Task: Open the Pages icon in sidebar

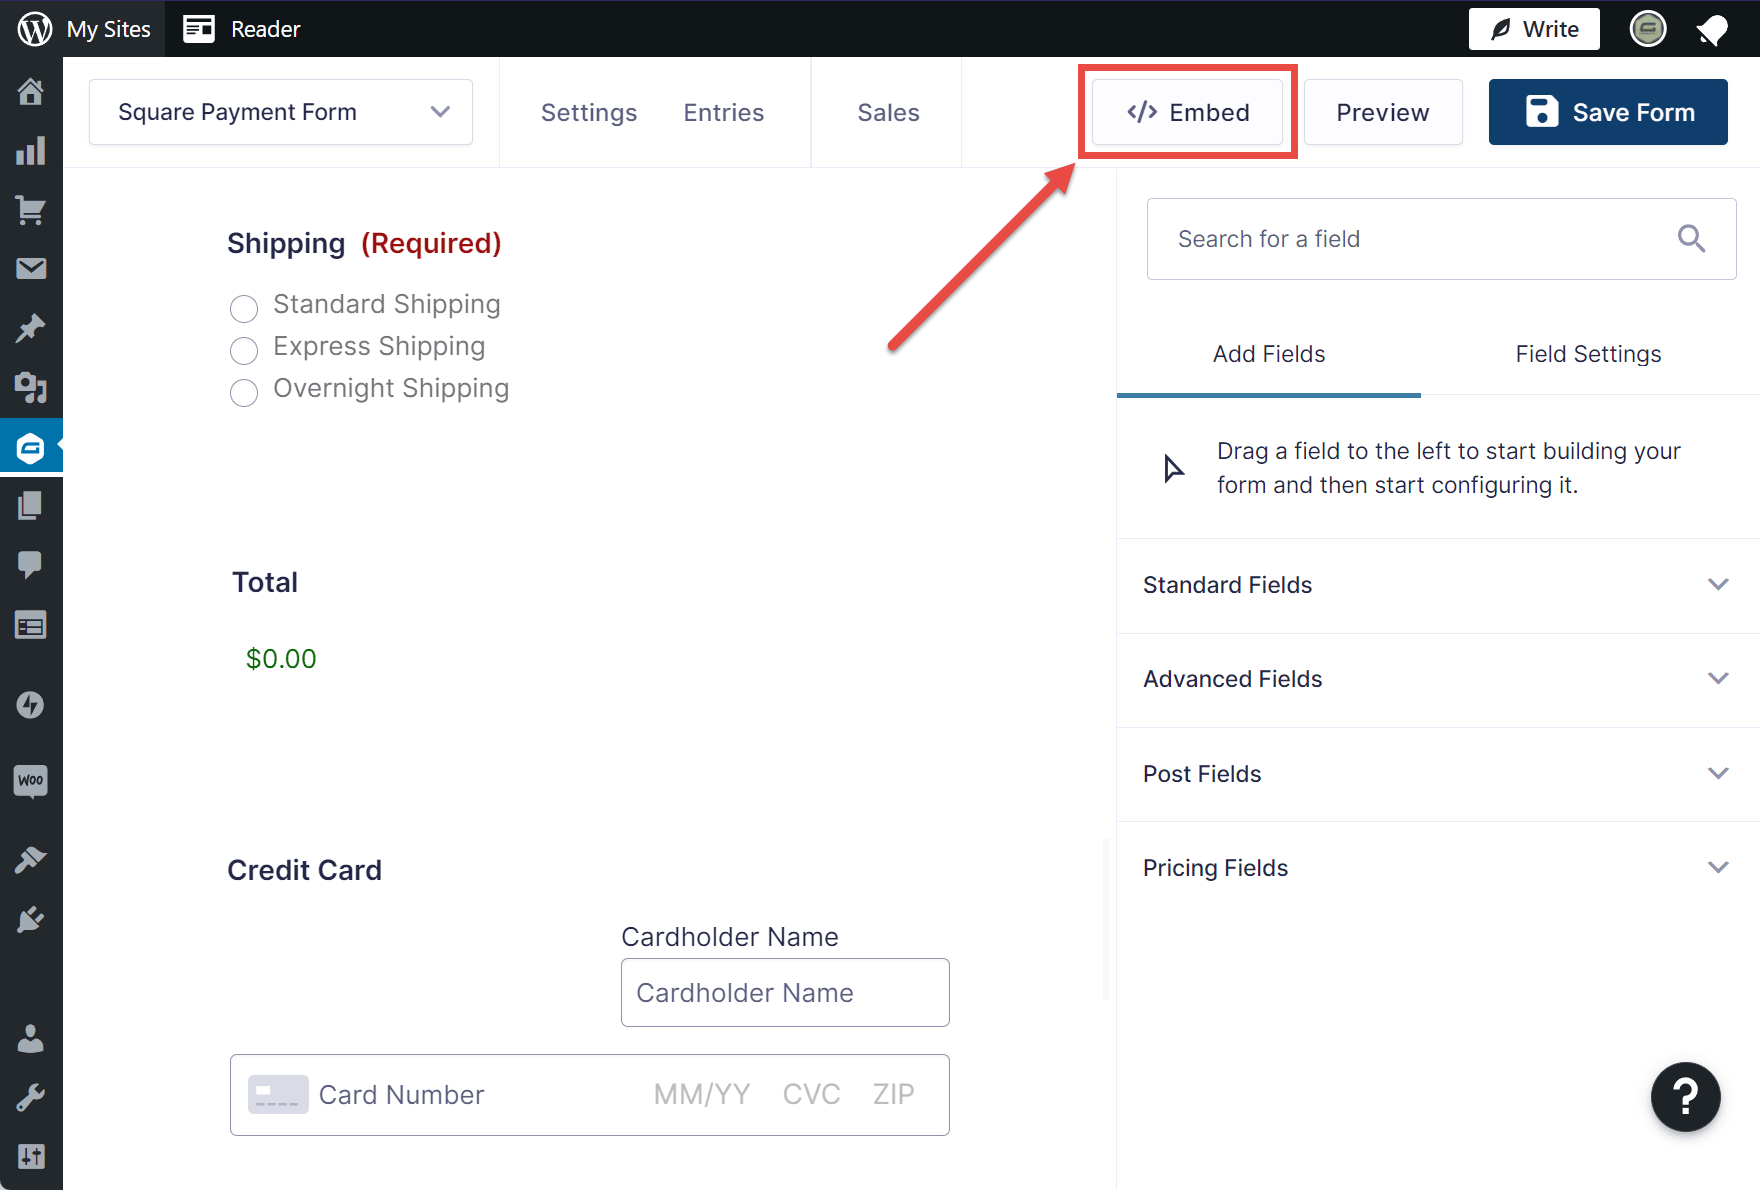Action: [x=31, y=505]
